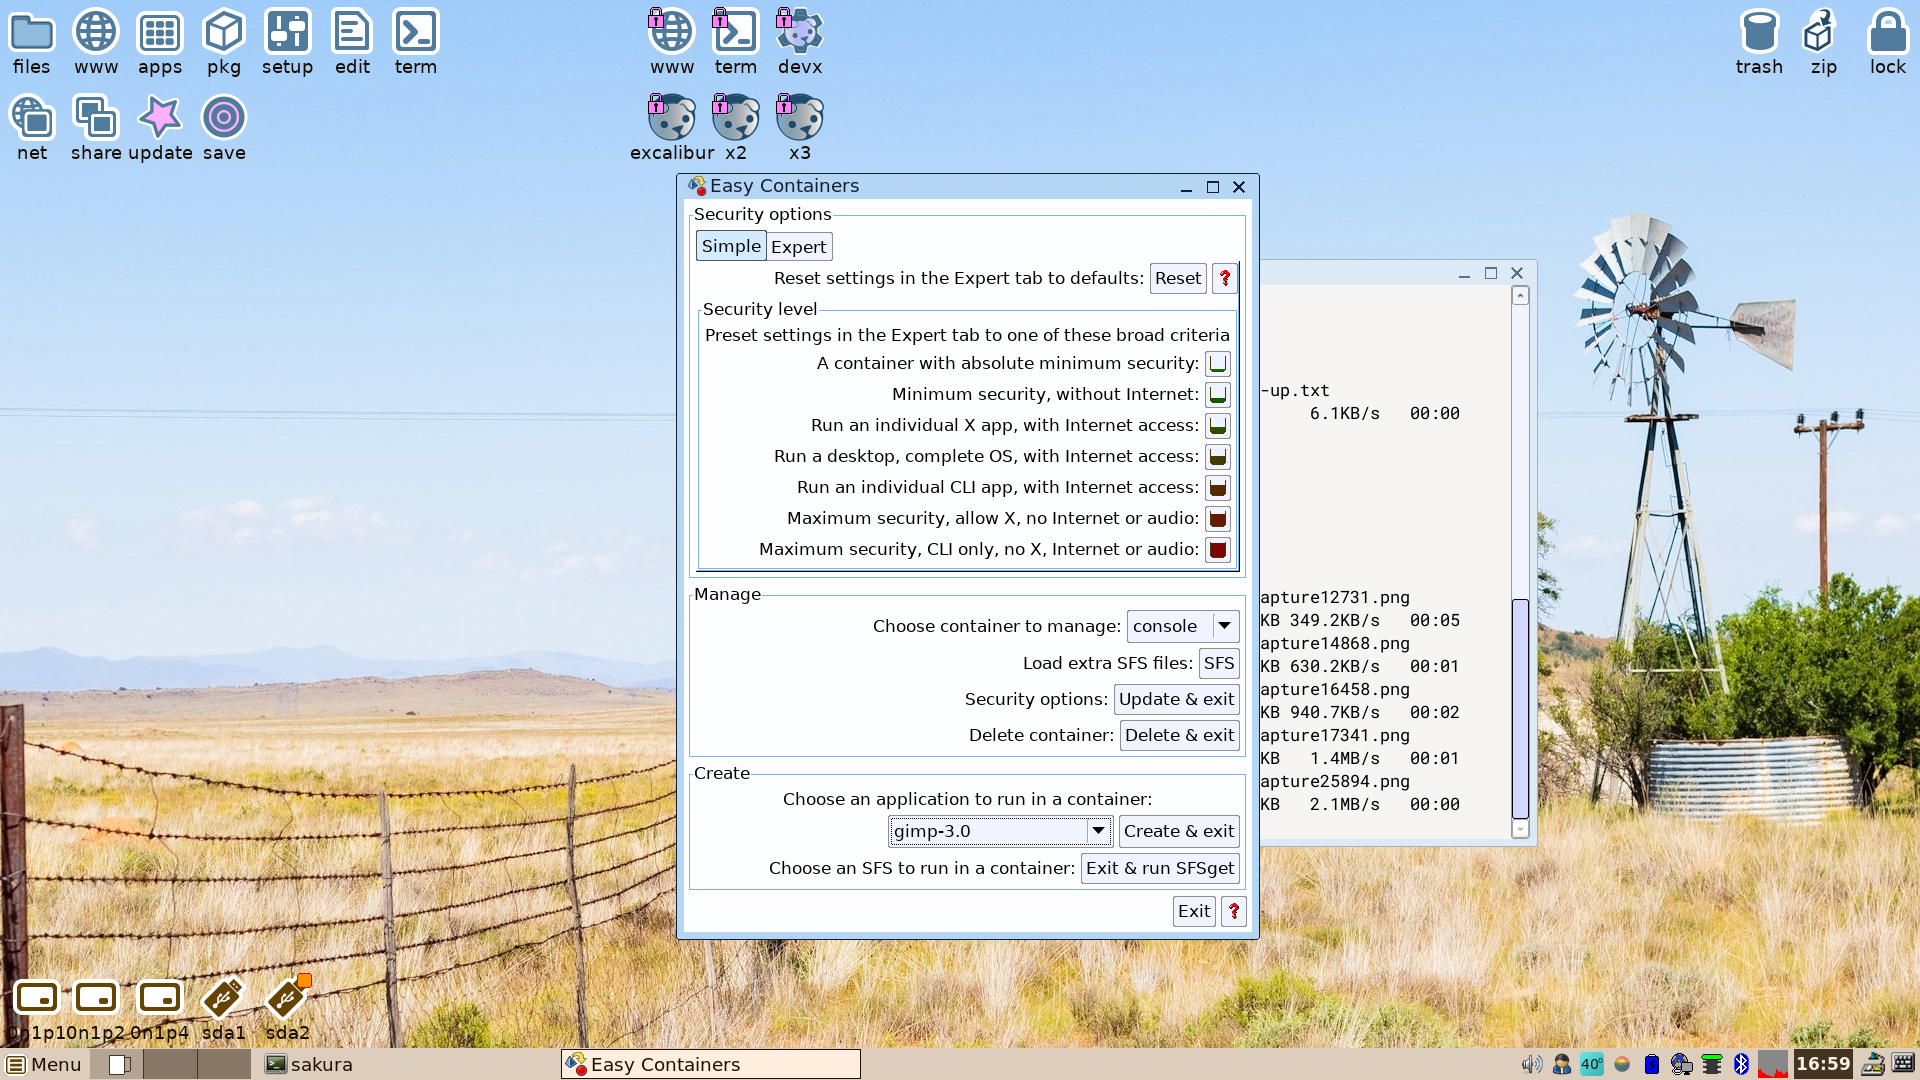Open the pkg package manager icon
Image resolution: width=1920 pixels, height=1080 pixels.
click(x=224, y=42)
